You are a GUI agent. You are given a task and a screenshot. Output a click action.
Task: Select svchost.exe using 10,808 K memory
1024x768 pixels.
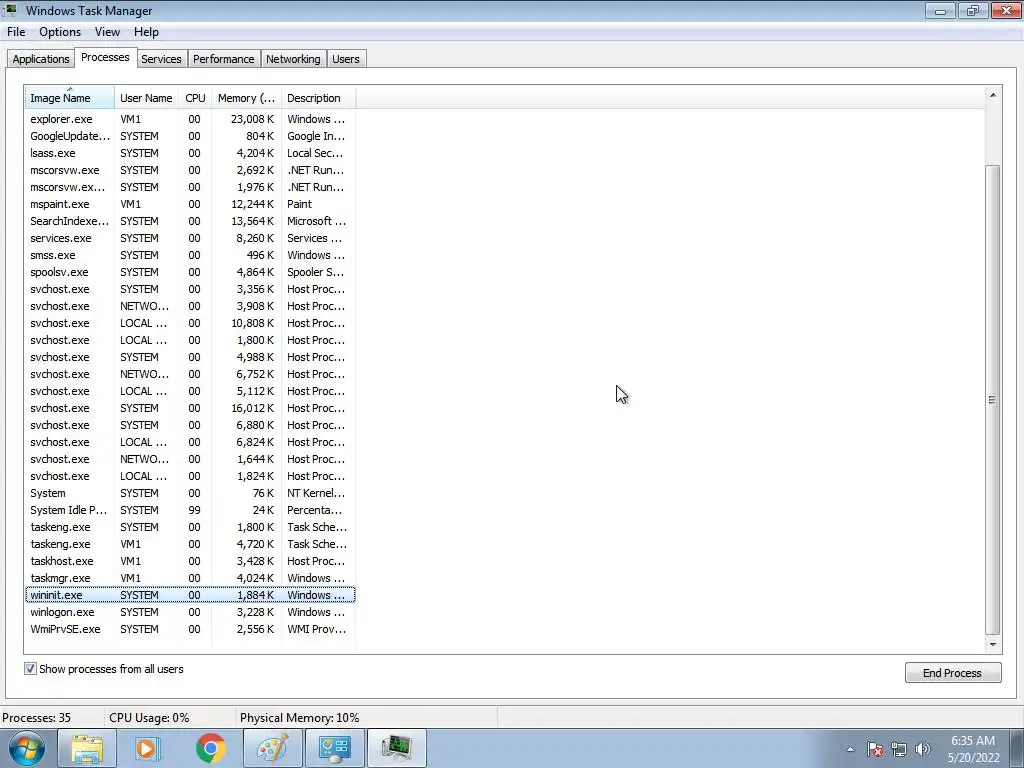coord(190,323)
